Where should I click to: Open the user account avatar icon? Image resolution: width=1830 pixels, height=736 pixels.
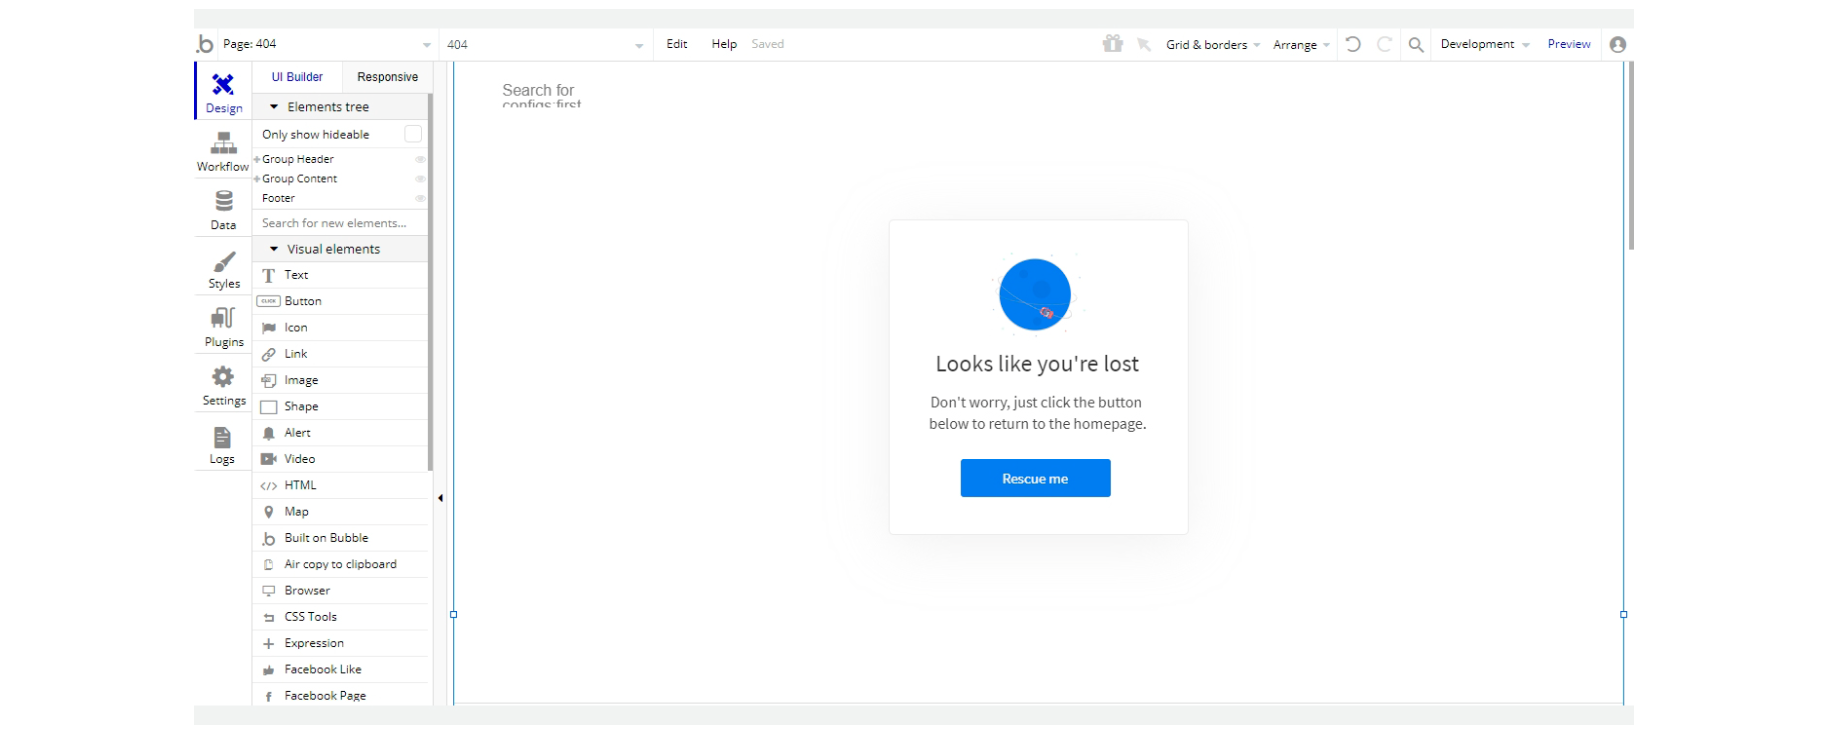coord(1618,44)
